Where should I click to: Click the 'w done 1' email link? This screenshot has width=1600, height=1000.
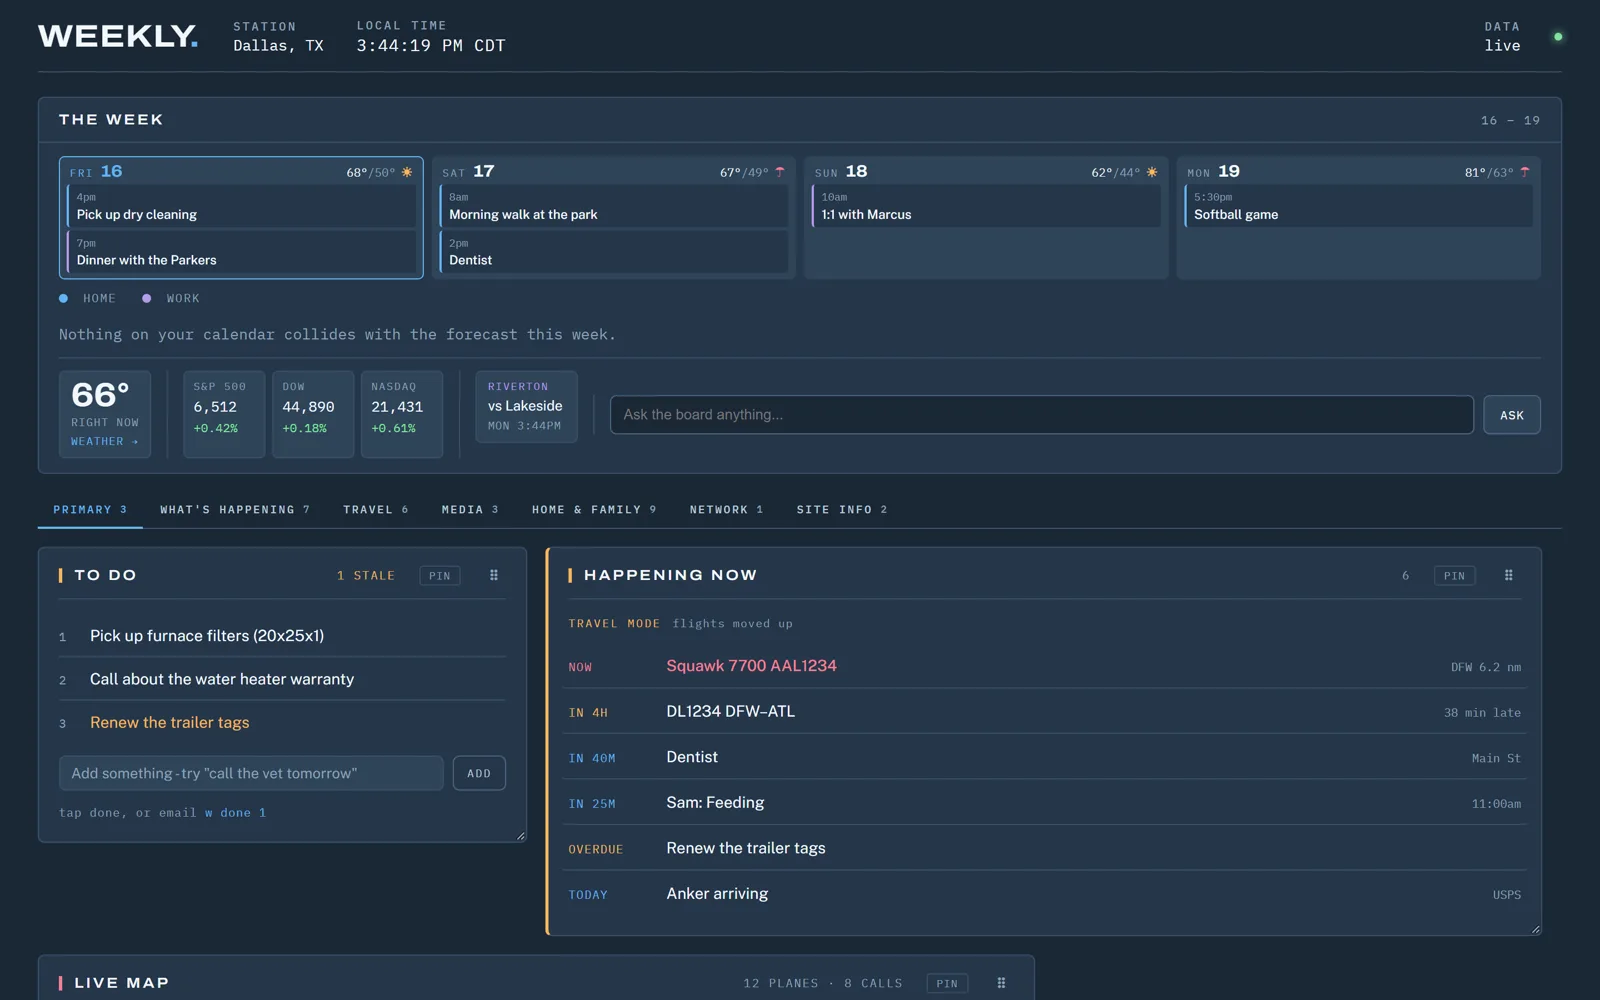(x=236, y=813)
